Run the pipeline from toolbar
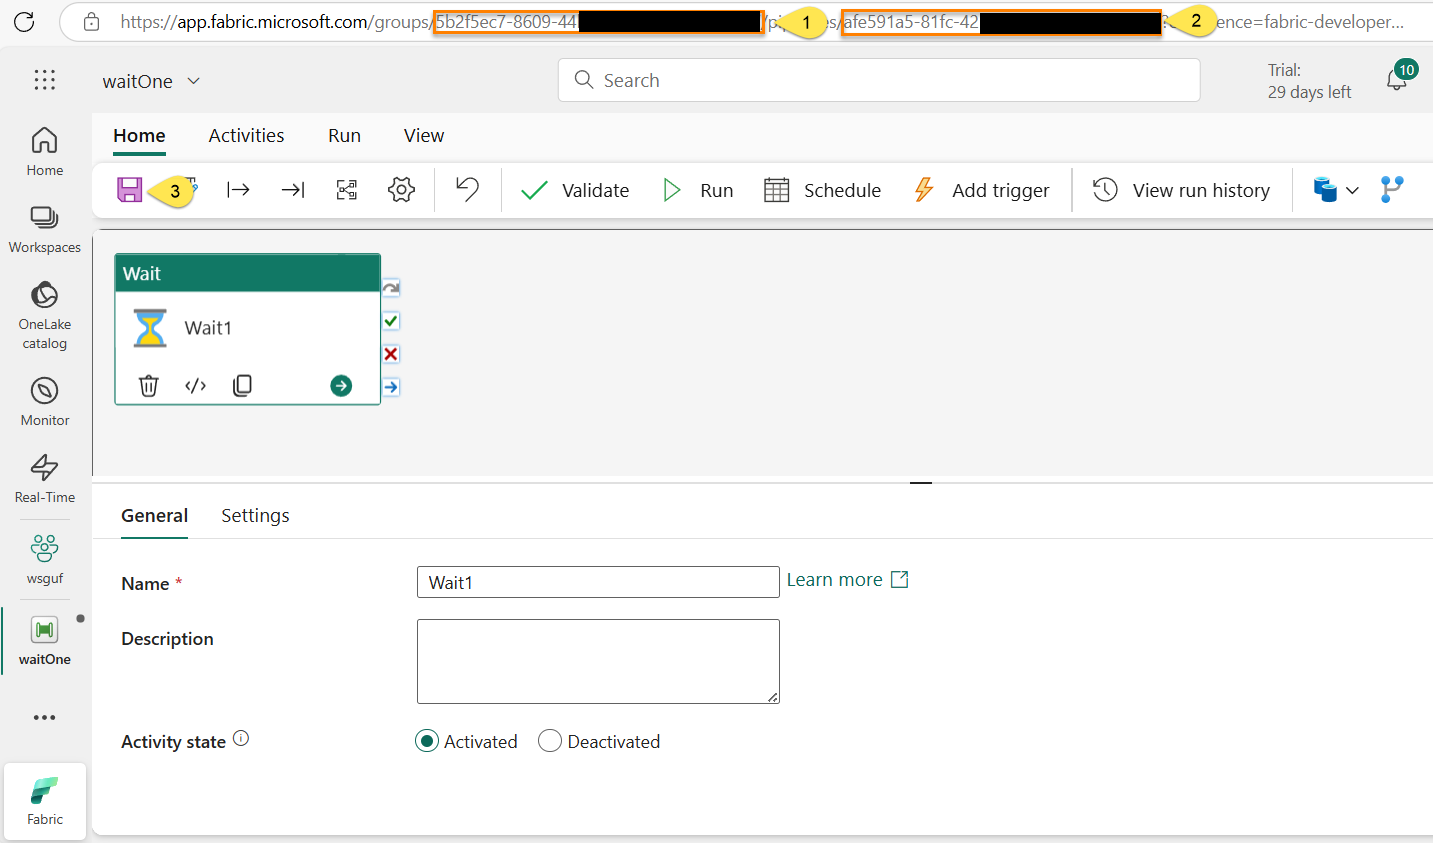Image resolution: width=1433 pixels, height=843 pixels. pyautogui.click(x=697, y=190)
